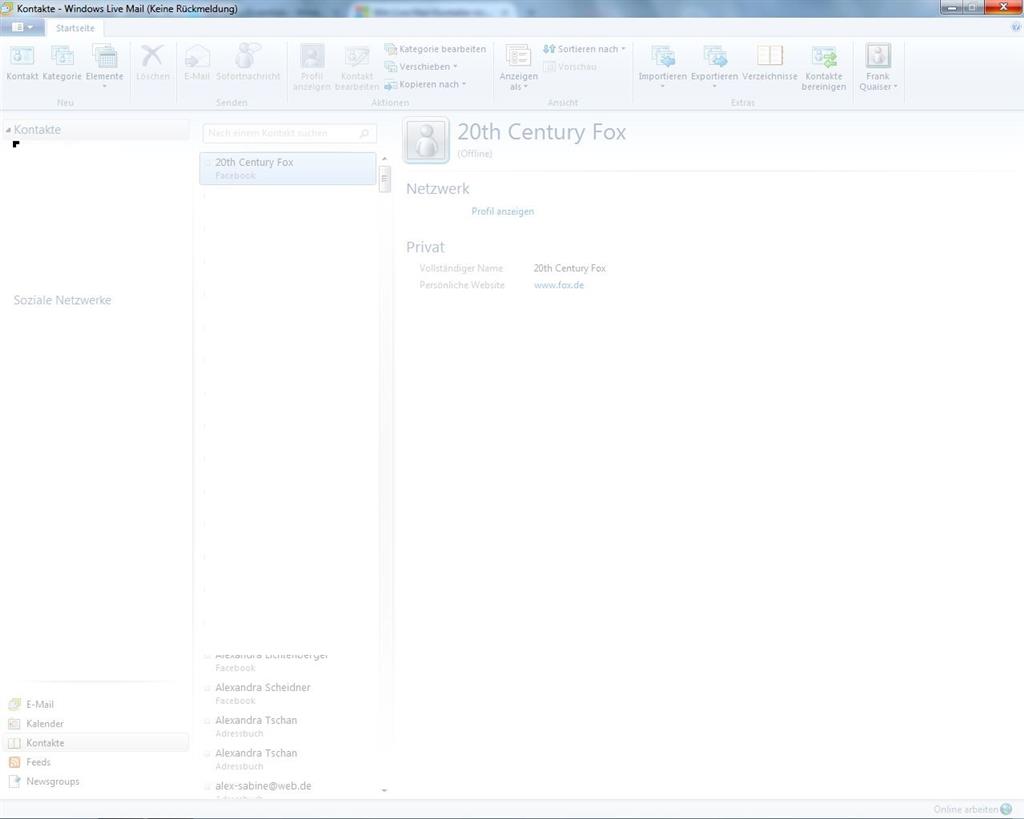The width and height of the screenshot is (1024, 819).
Task: Open the Verschieben dropdown
Action: (421, 67)
